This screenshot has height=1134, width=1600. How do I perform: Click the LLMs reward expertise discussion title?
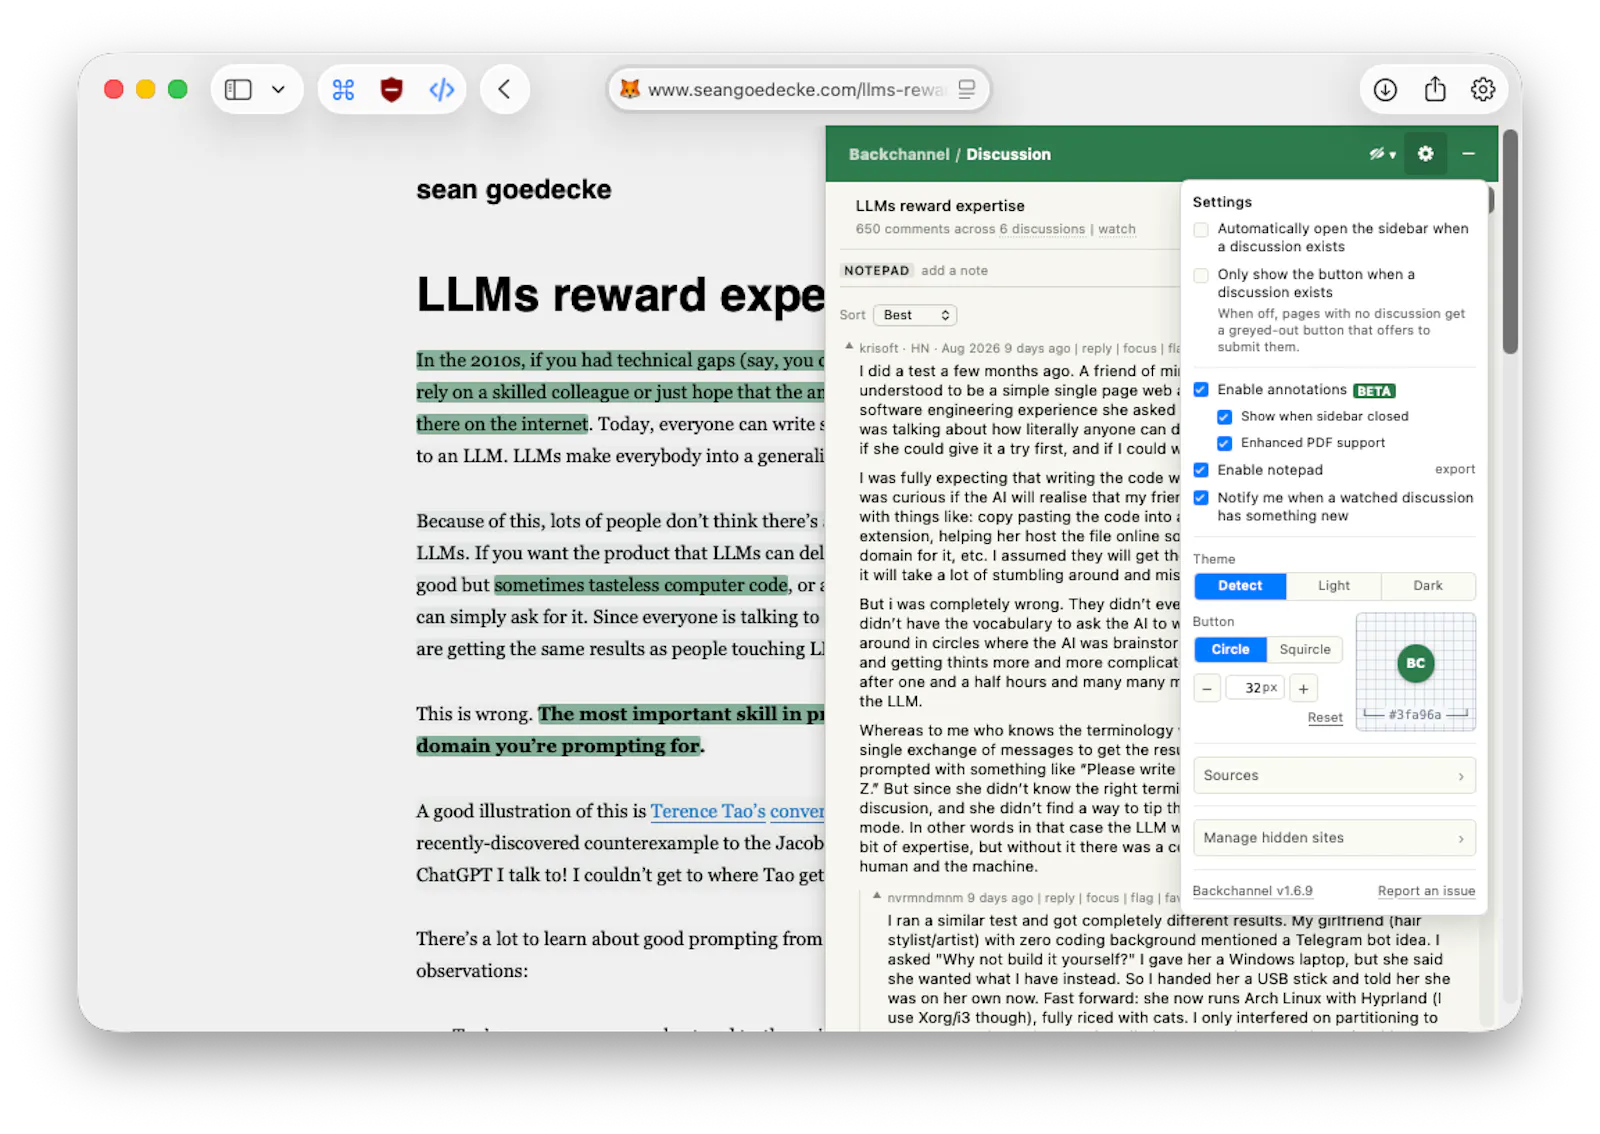pyautogui.click(x=940, y=206)
